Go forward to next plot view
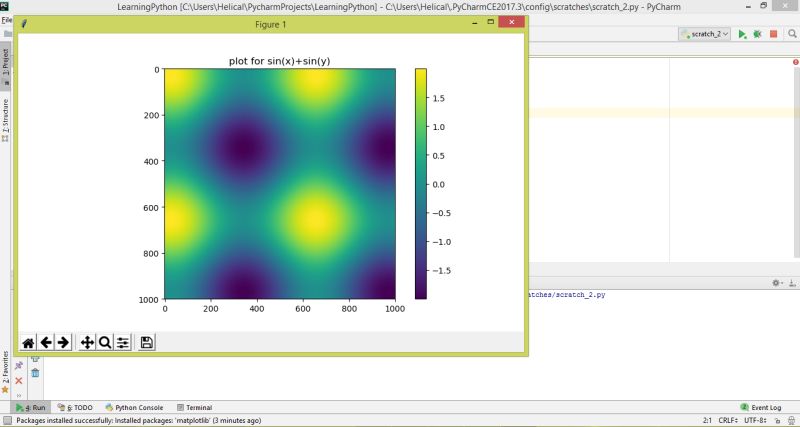Image resolution: width=800 pixels, height=427 pixels. click(x=63, y=342)
